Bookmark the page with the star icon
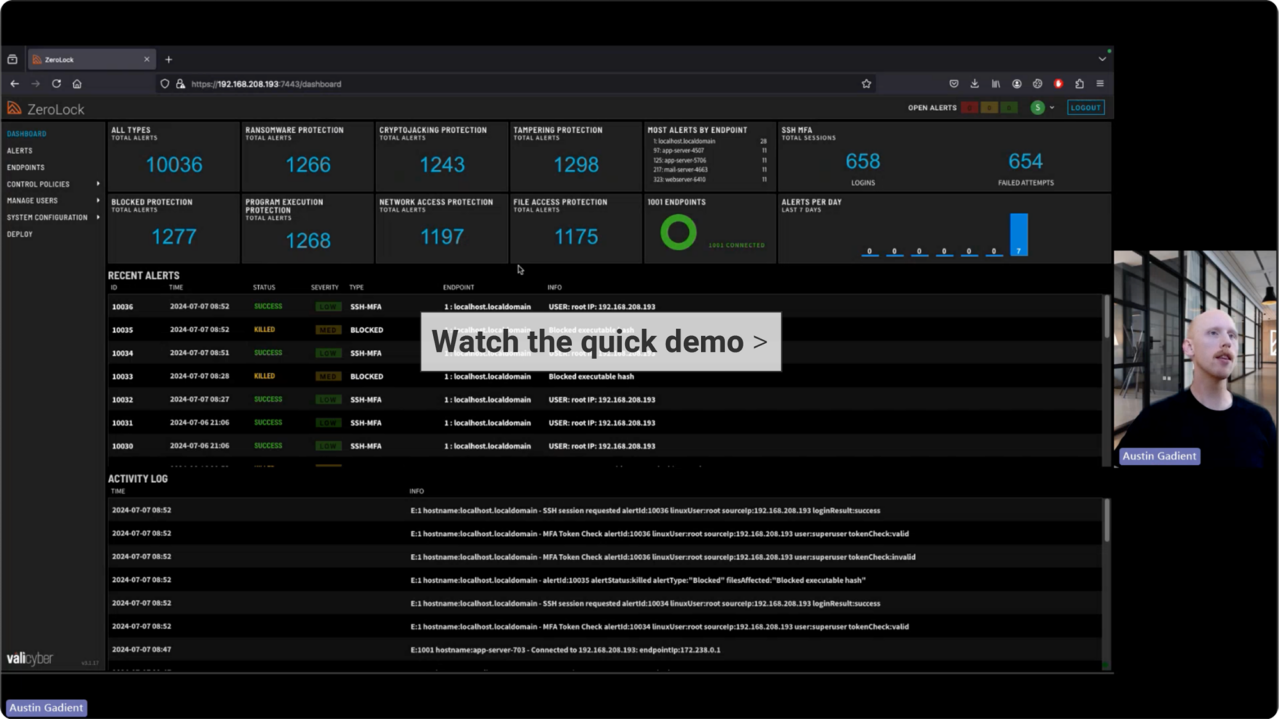Screen dimensions: 1280x719 tap(866, 84)
